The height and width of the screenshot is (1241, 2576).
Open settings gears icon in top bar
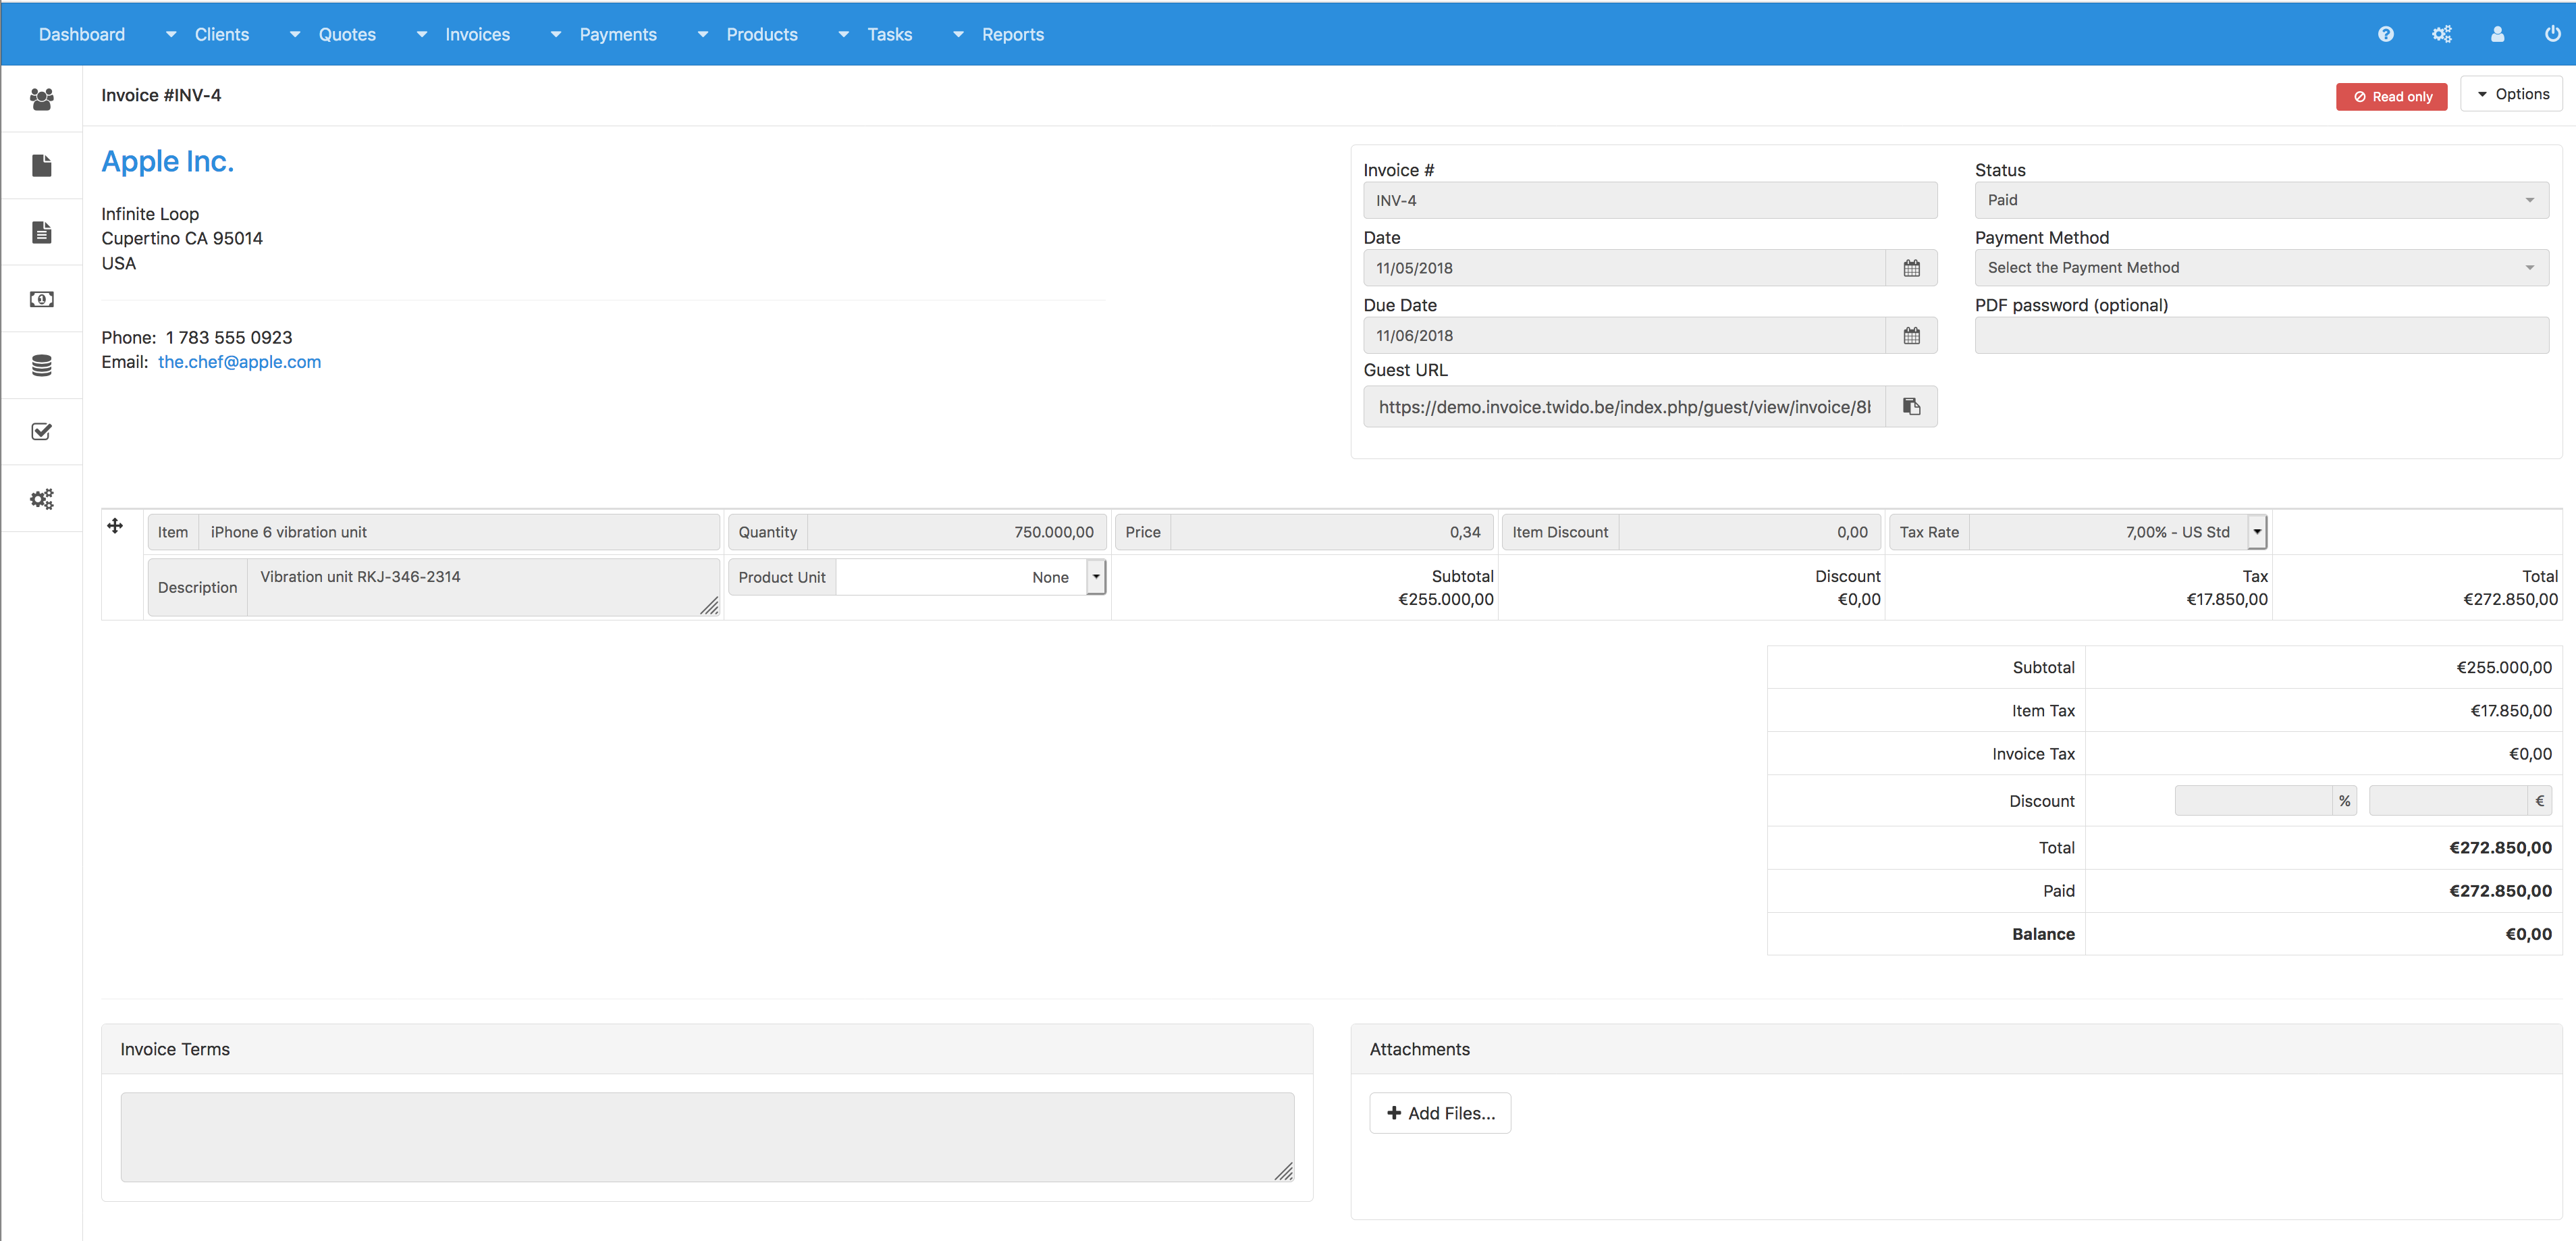point(2441,34)
